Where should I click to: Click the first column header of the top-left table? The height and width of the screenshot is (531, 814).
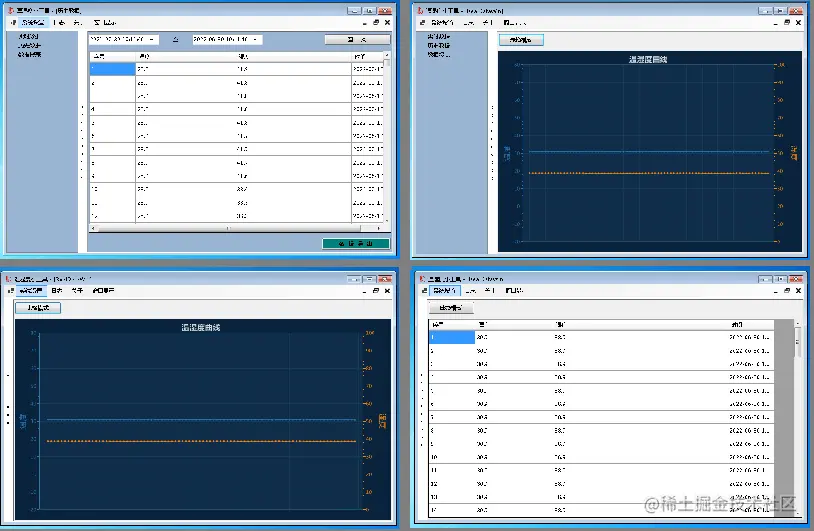[x=112, y=56]
